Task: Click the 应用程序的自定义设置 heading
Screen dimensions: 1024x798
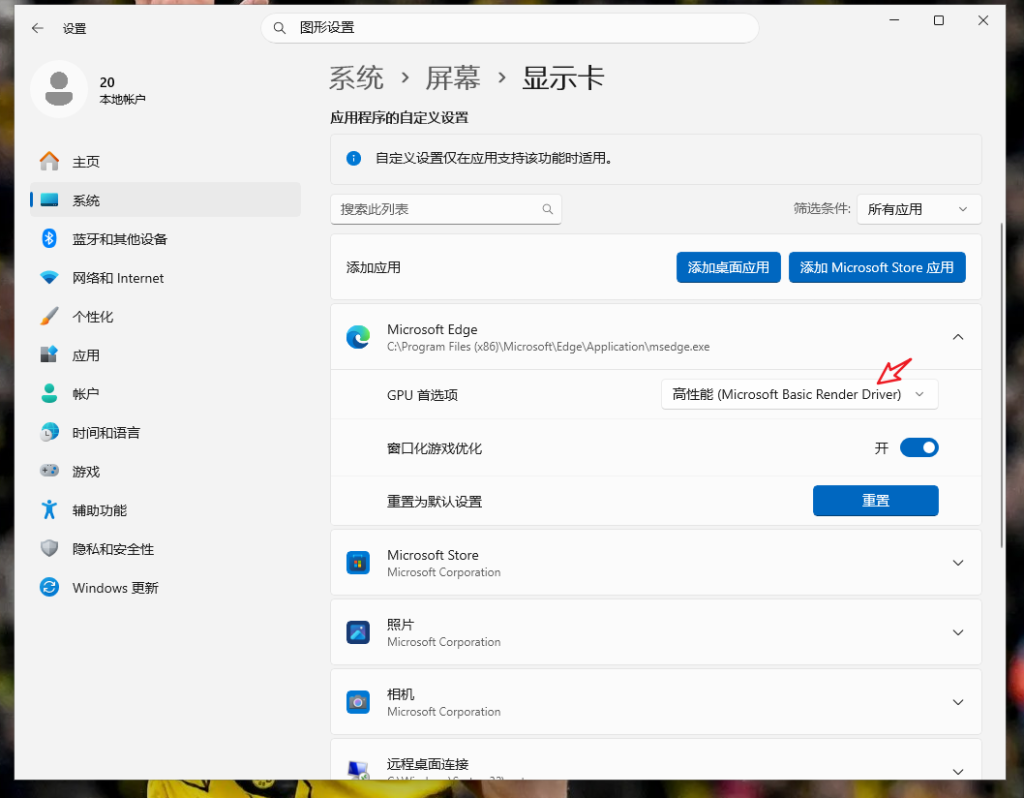Action: click(x=399, y=118)
